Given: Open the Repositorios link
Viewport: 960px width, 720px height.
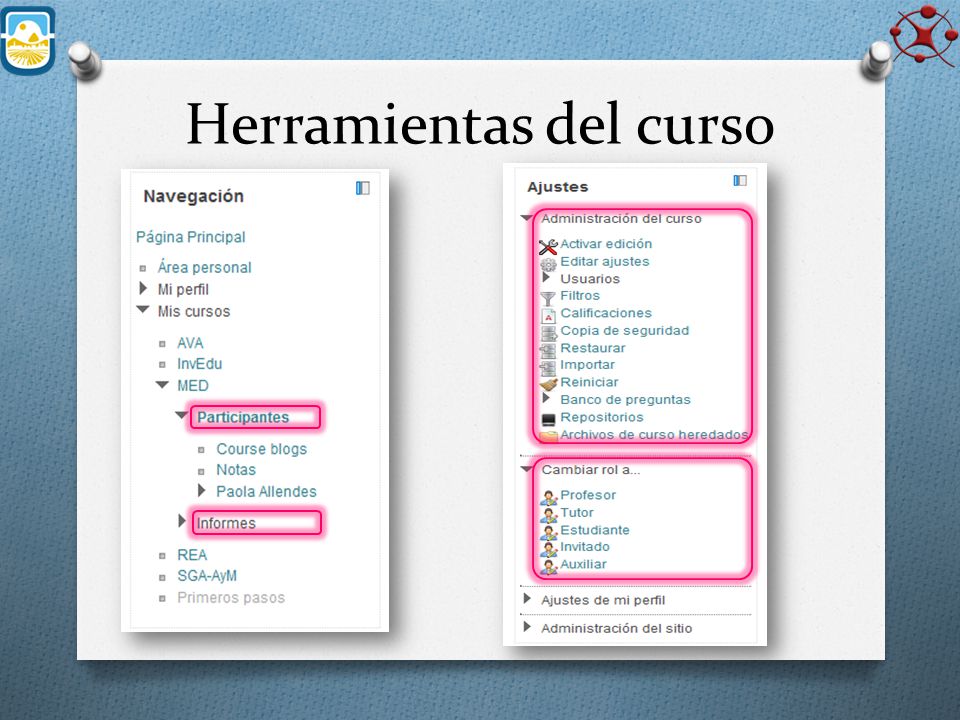Looking at the screenshot, I should pos(602,417).
